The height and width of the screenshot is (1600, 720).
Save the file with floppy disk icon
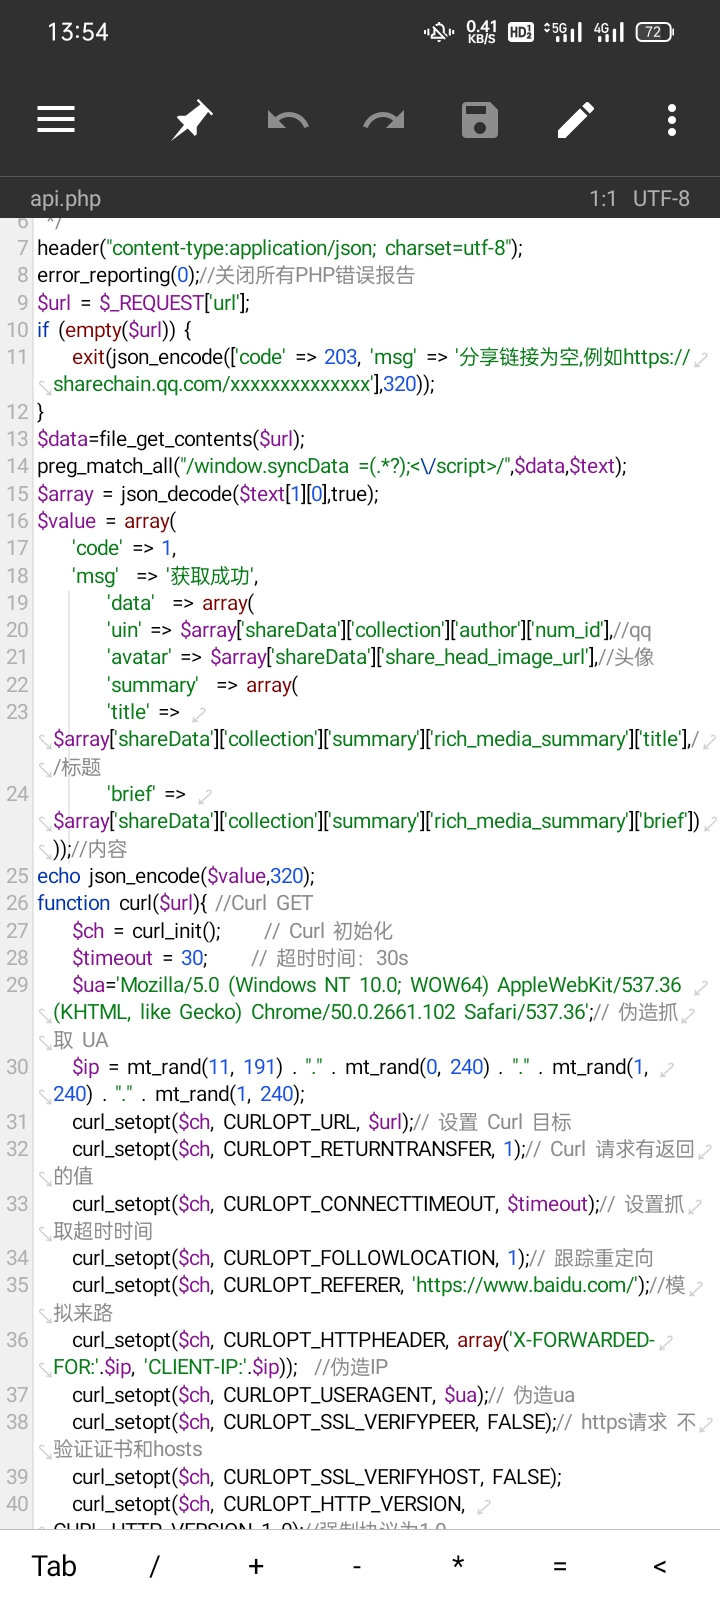[x=480, y=120]
